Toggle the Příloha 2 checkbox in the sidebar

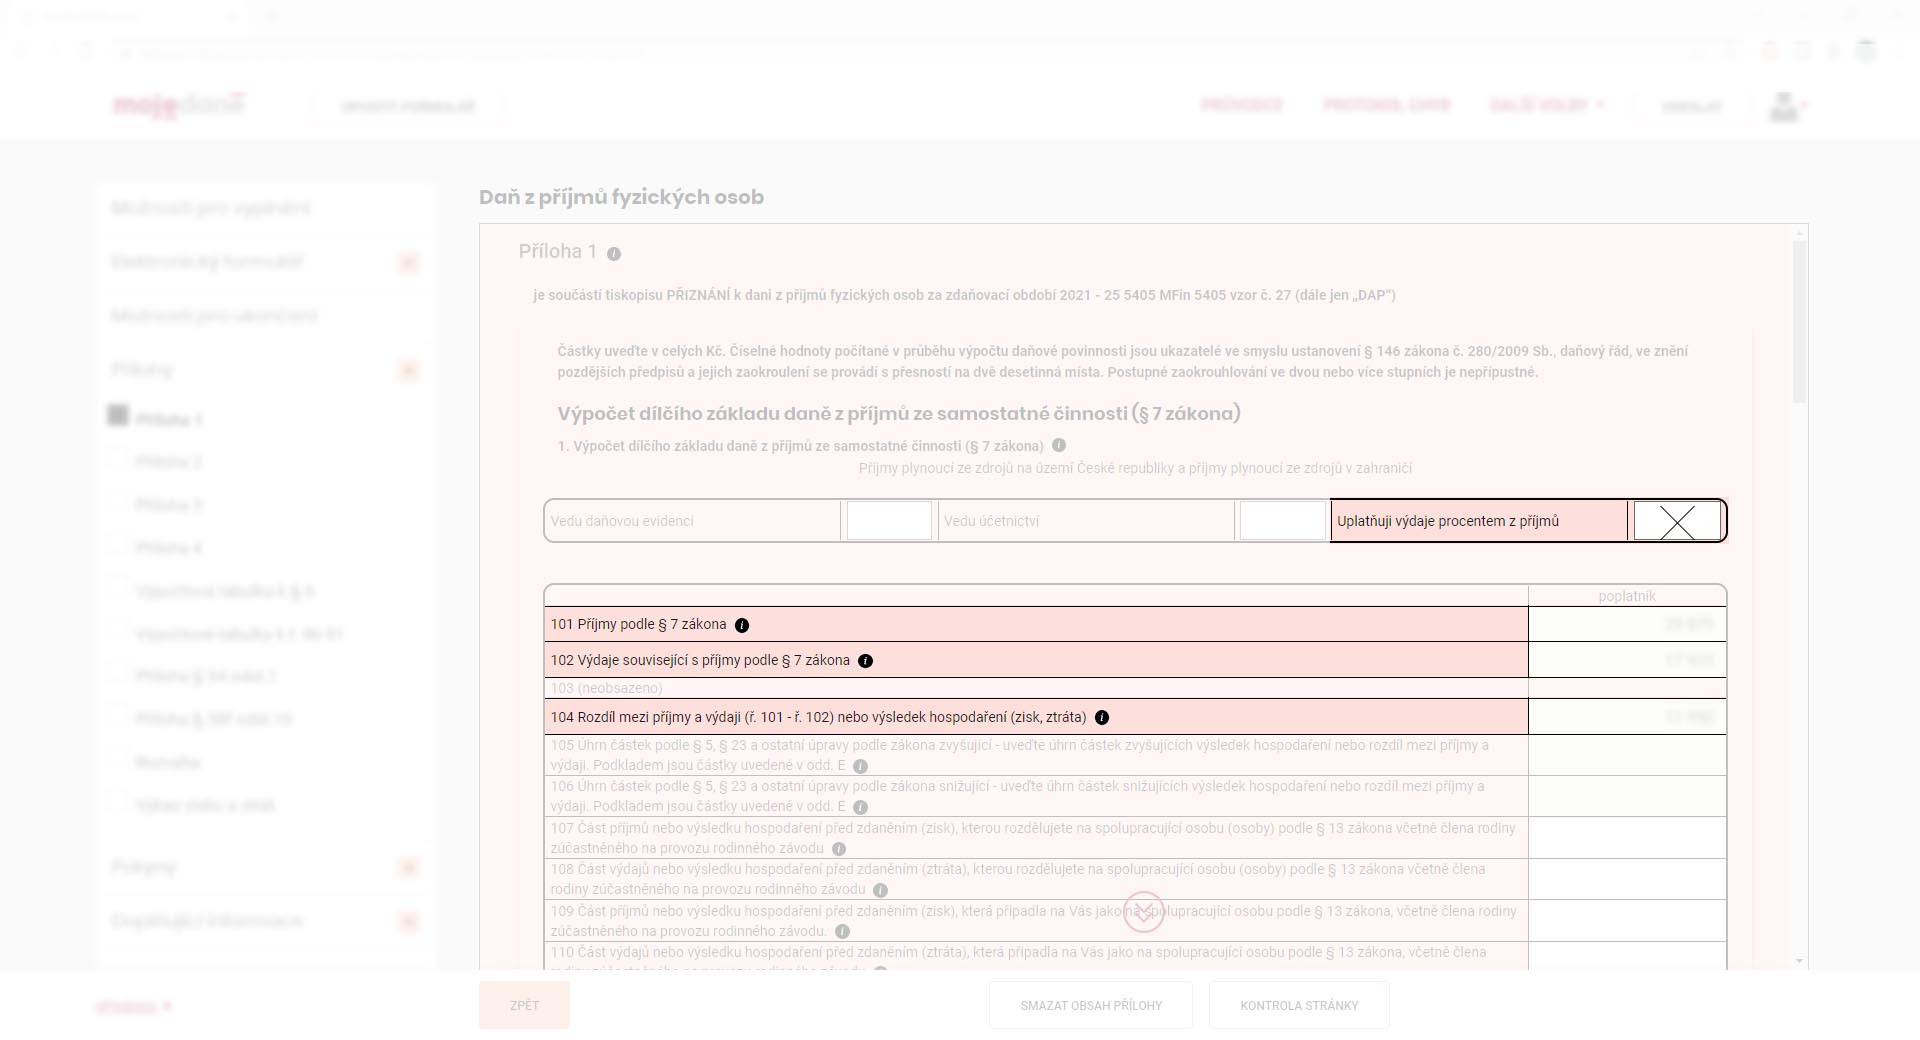click(118, 460)
